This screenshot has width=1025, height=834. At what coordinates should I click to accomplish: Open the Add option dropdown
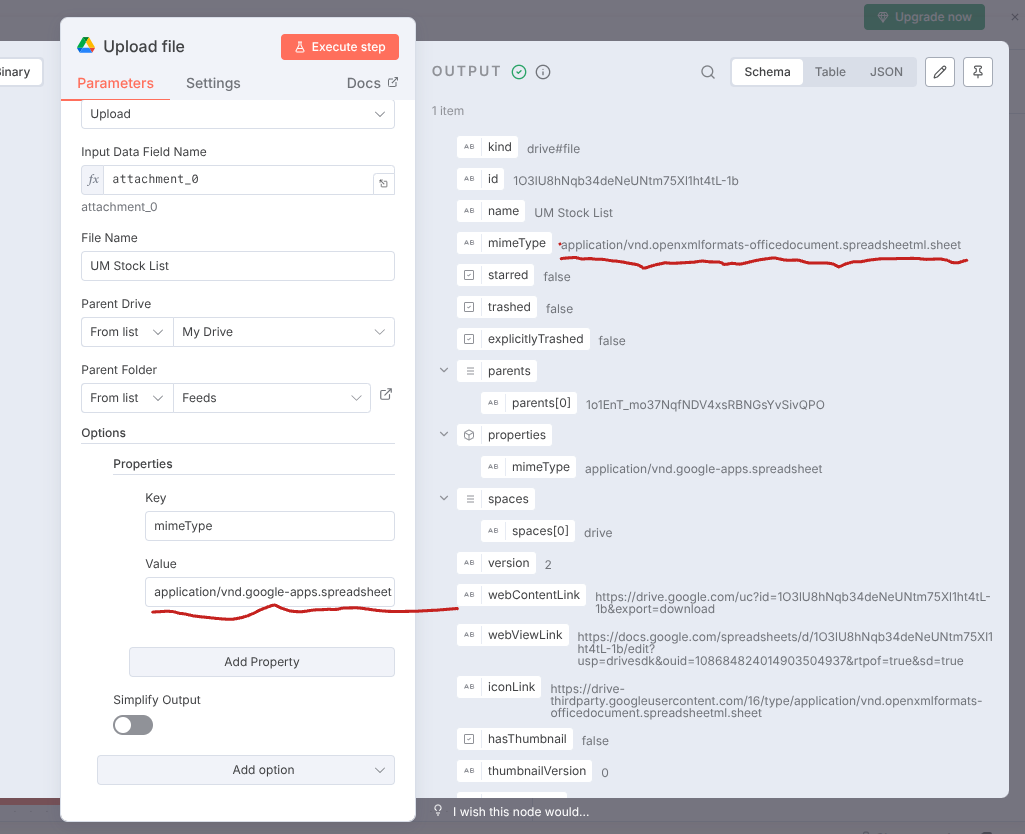[245, 770]
